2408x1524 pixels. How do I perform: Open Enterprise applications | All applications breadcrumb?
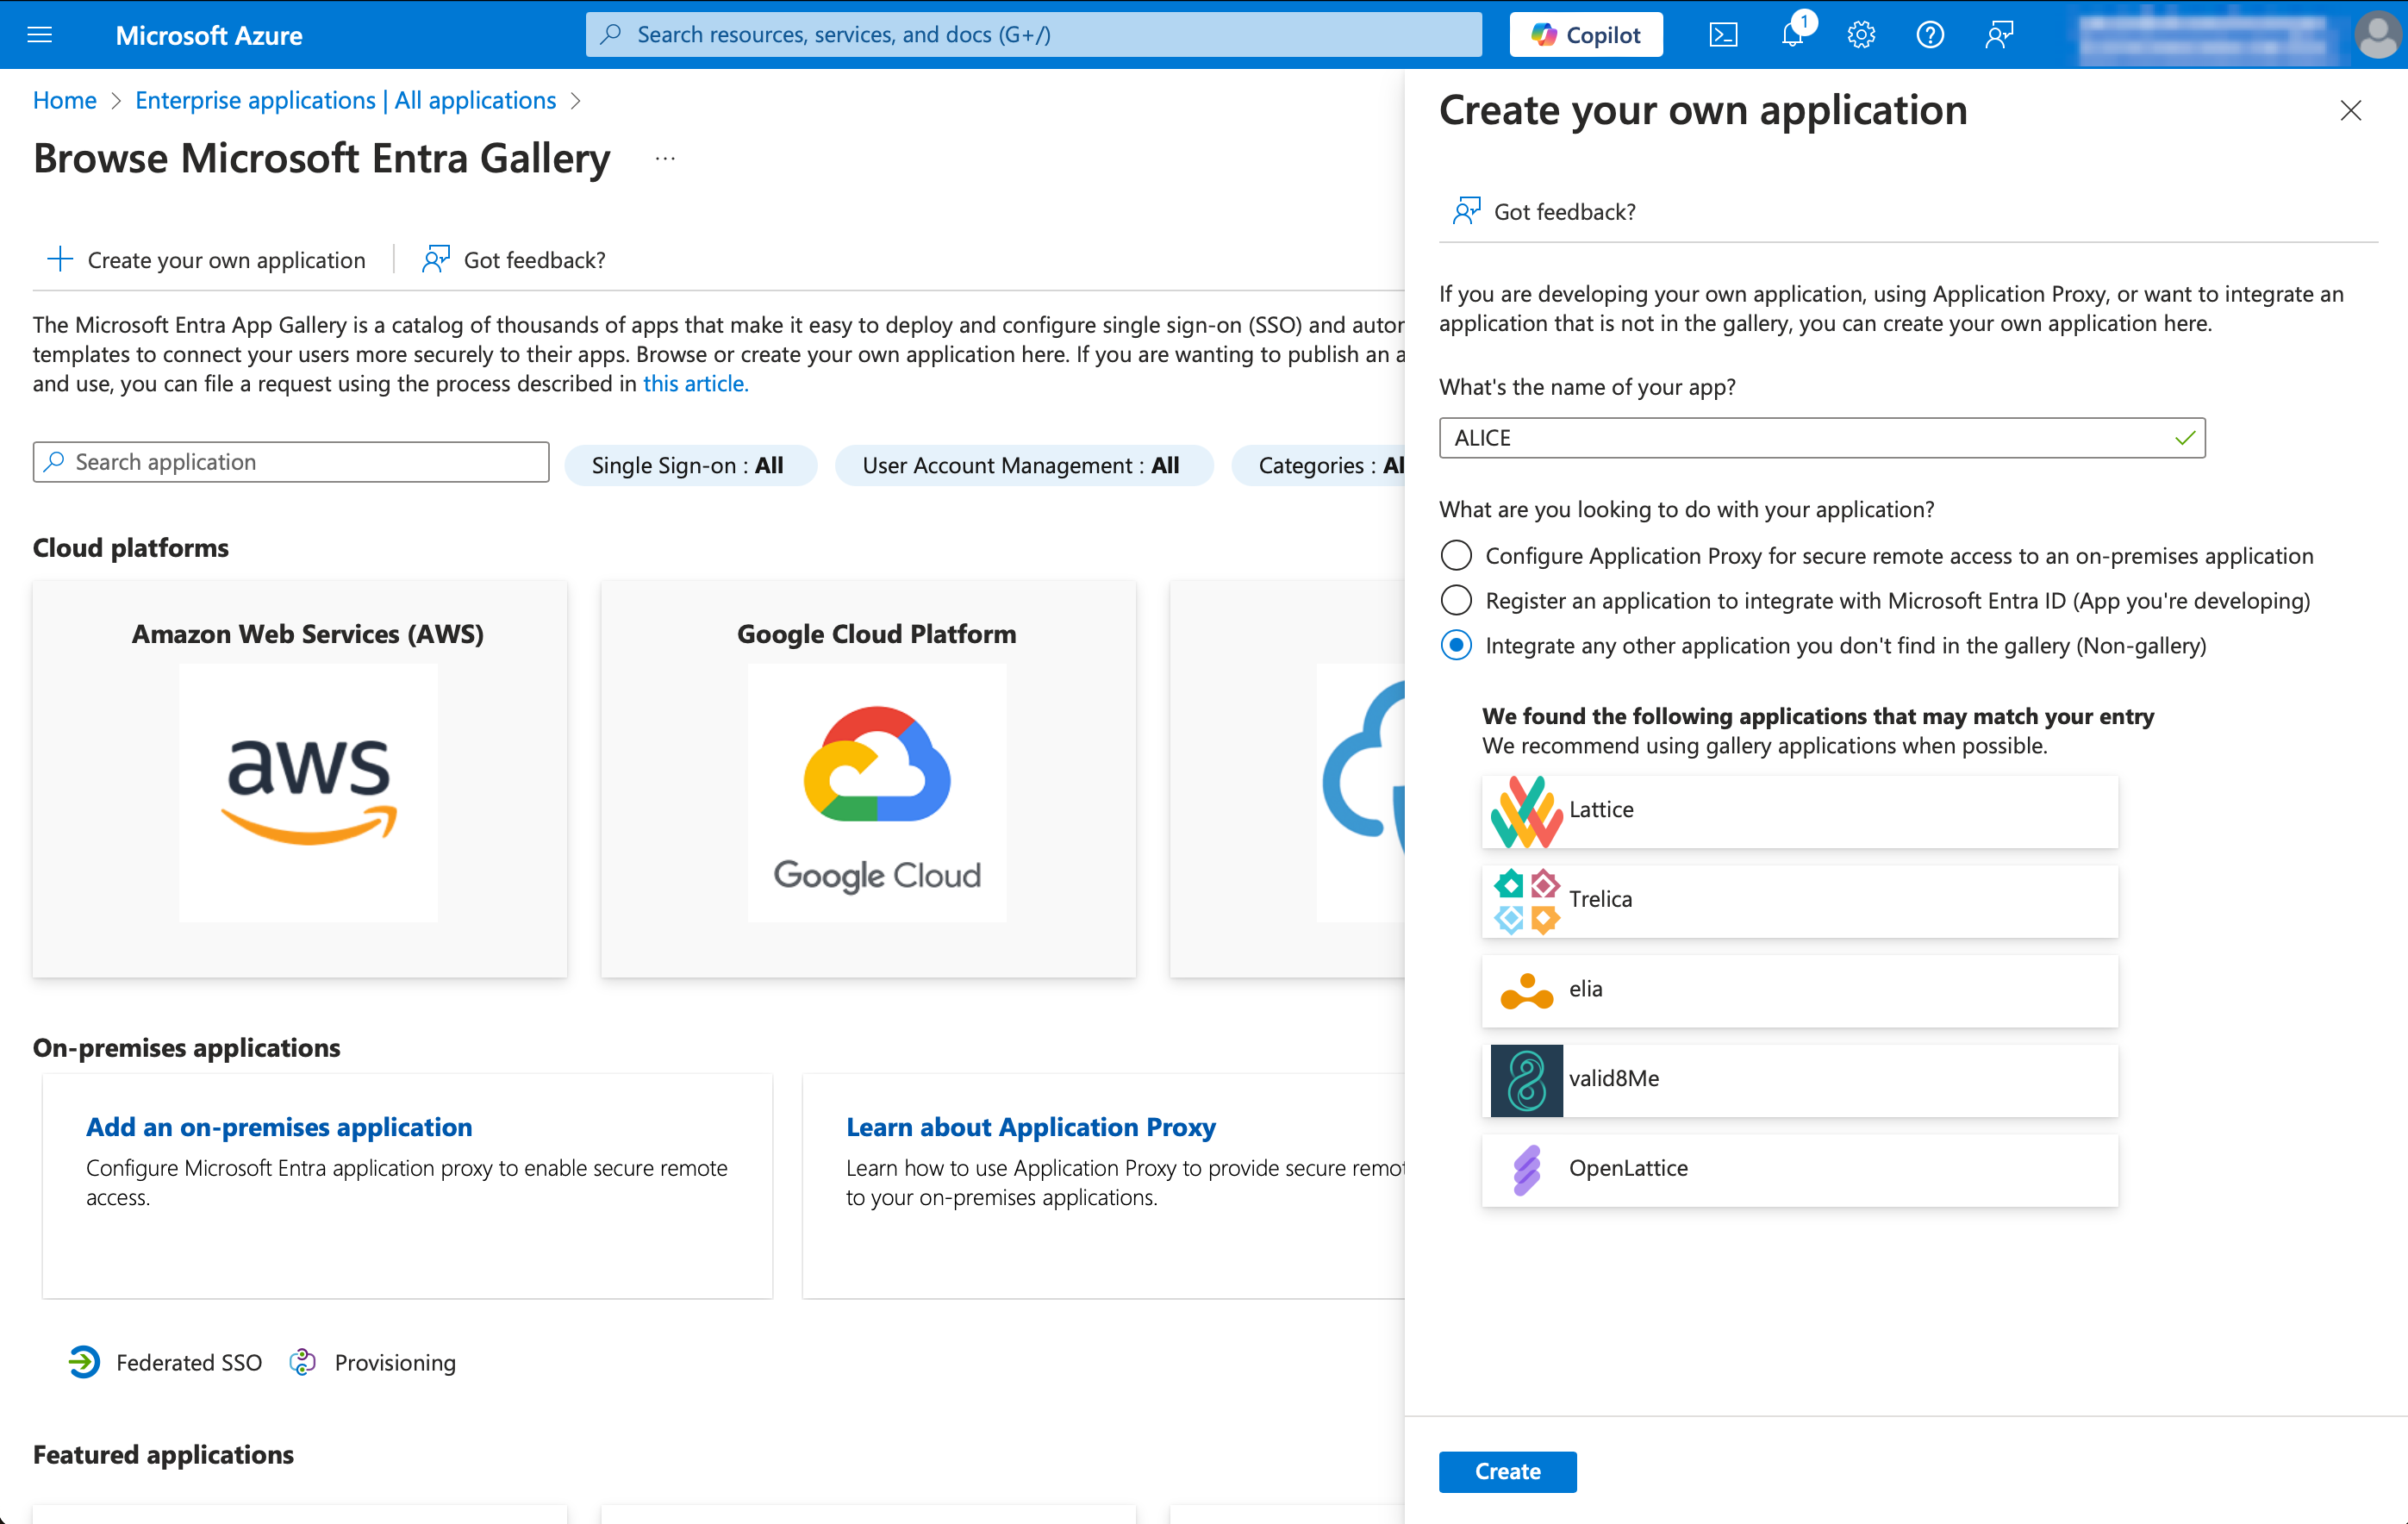tap(345, 100)
